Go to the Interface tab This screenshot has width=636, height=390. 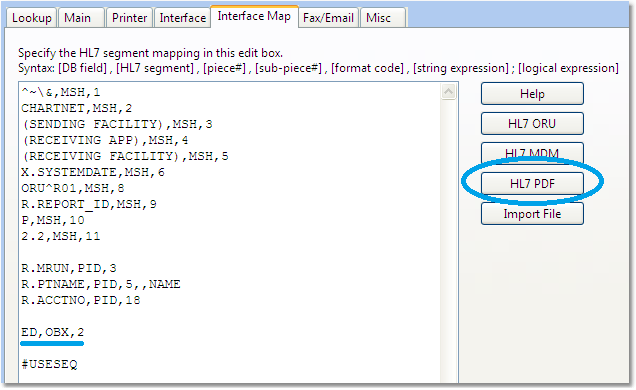[x=183, y=18]
